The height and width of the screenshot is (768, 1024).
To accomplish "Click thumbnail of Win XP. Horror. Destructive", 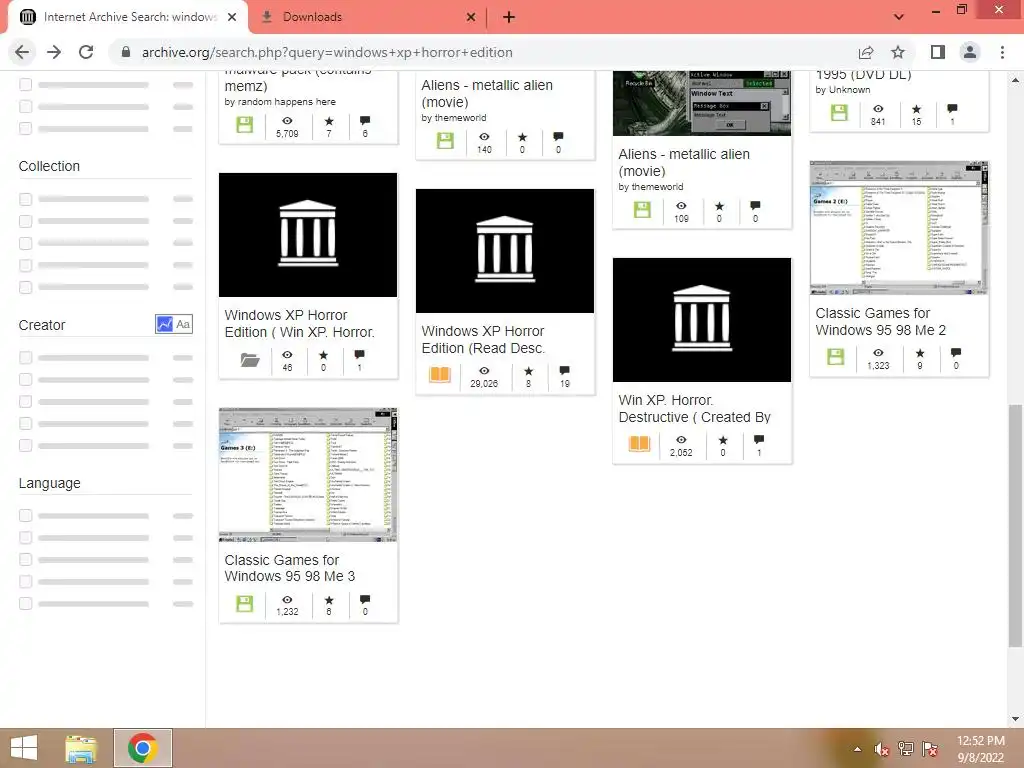I will pyautogui.click(x=702, y=319).
